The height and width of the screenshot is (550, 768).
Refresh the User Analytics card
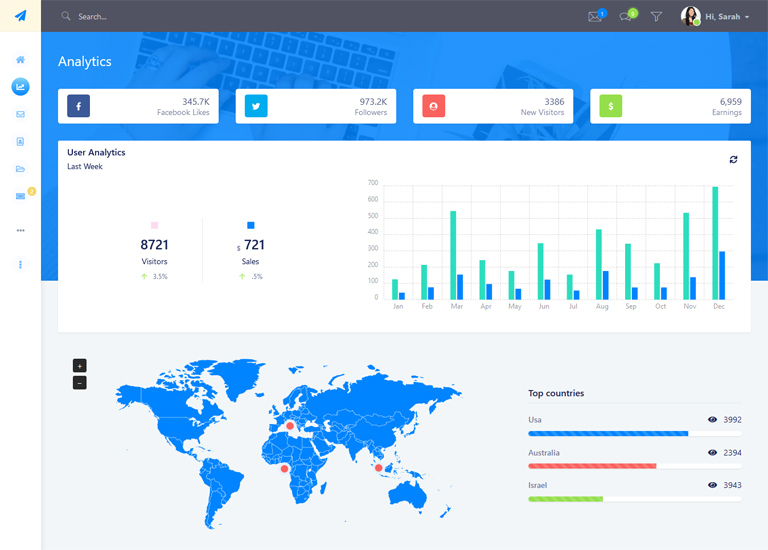coord(733,159)
